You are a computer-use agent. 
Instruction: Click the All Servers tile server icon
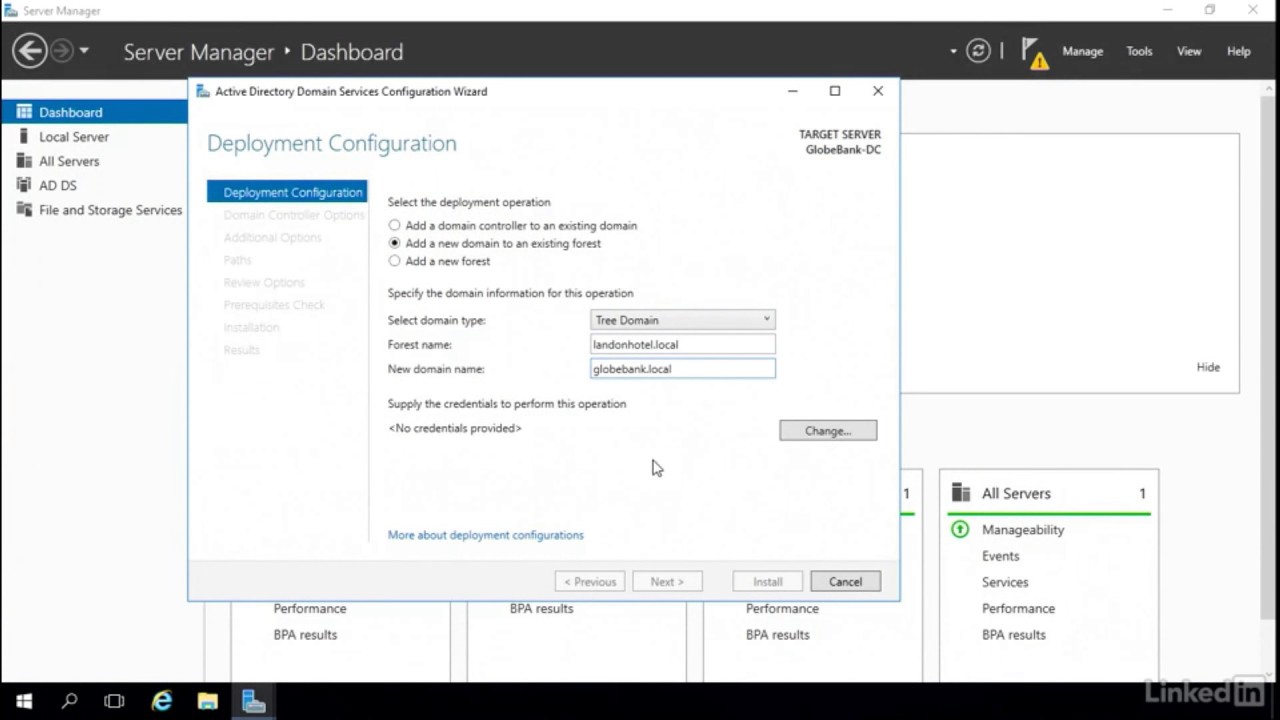[x=961, y=492]
